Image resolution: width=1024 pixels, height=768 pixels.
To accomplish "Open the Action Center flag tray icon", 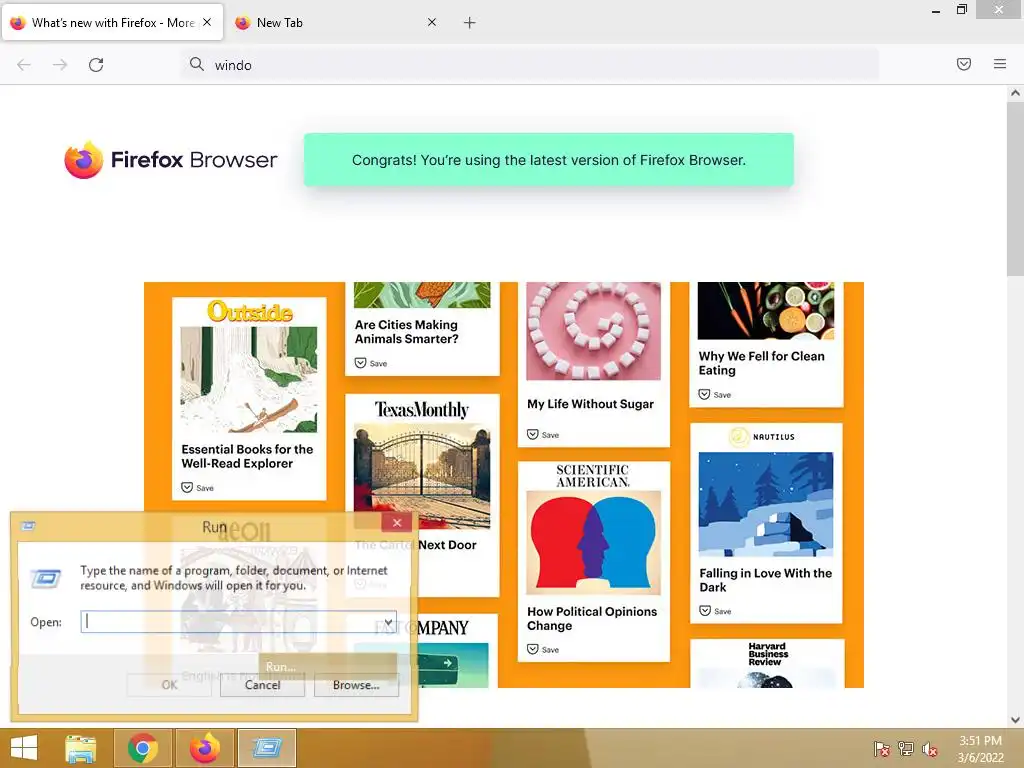I will [882, 749].
